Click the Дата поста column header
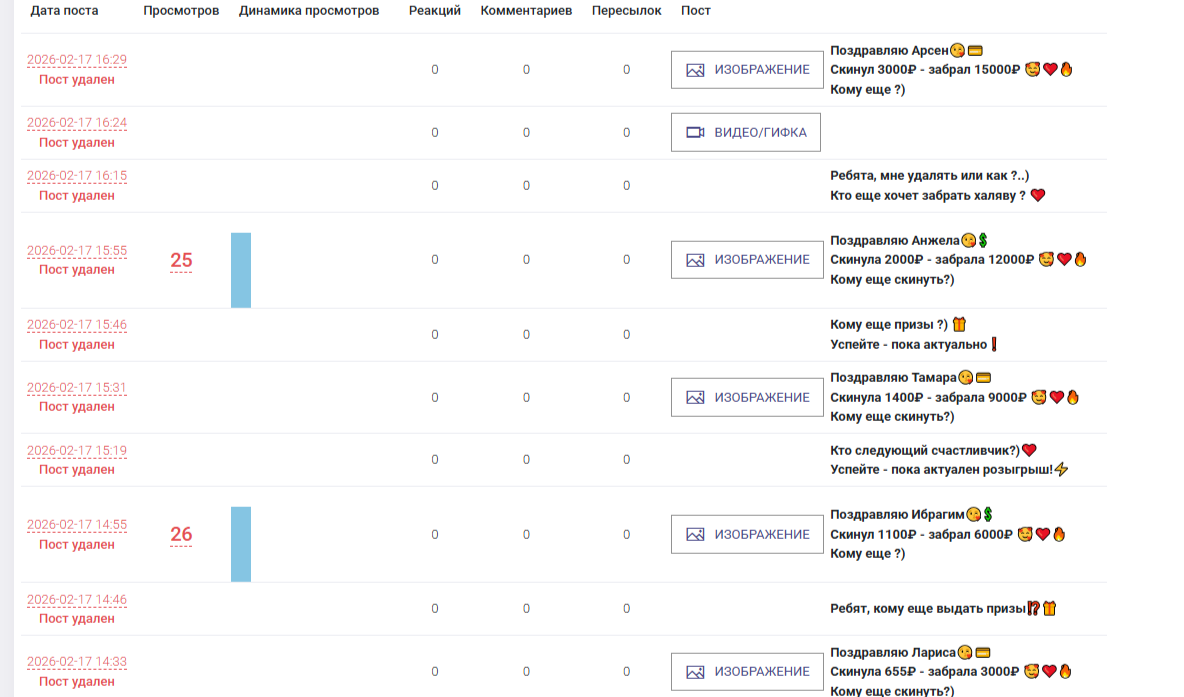 pos(64,11)
